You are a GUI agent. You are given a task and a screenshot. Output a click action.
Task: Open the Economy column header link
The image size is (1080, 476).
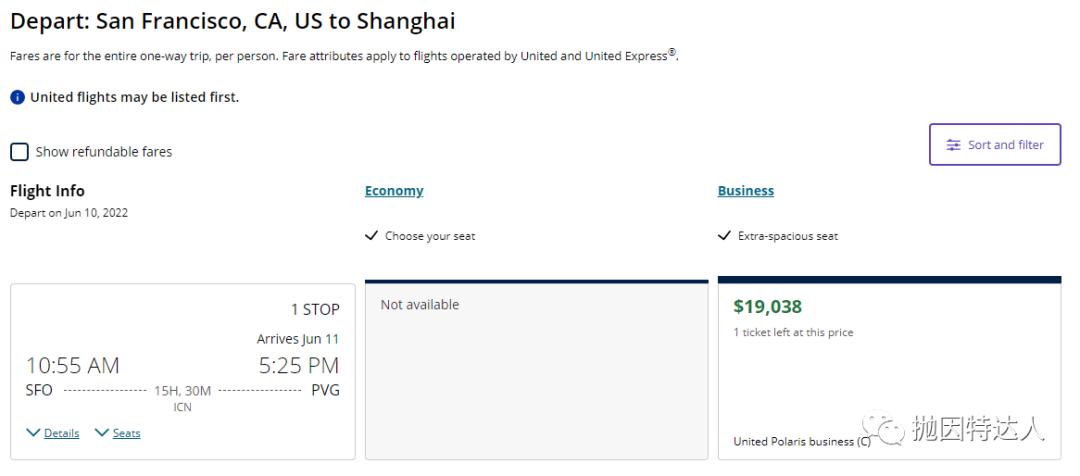pyautogui.click(x=394, y=191)
